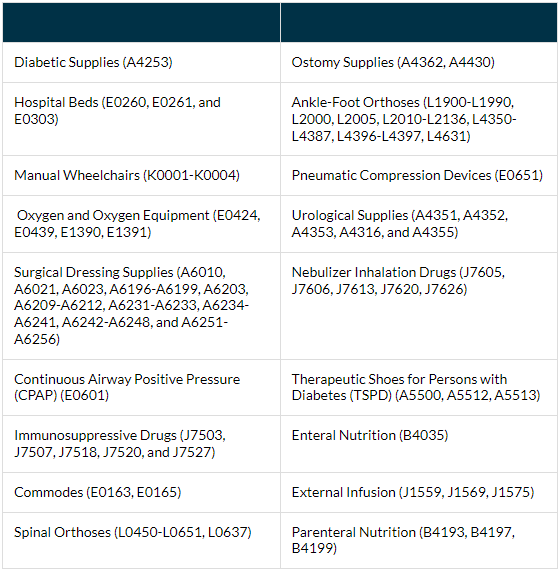Select the Ankle-Foot Orthoses cell
Viewport: 560px width, 572px height.
tap(419, 119)
